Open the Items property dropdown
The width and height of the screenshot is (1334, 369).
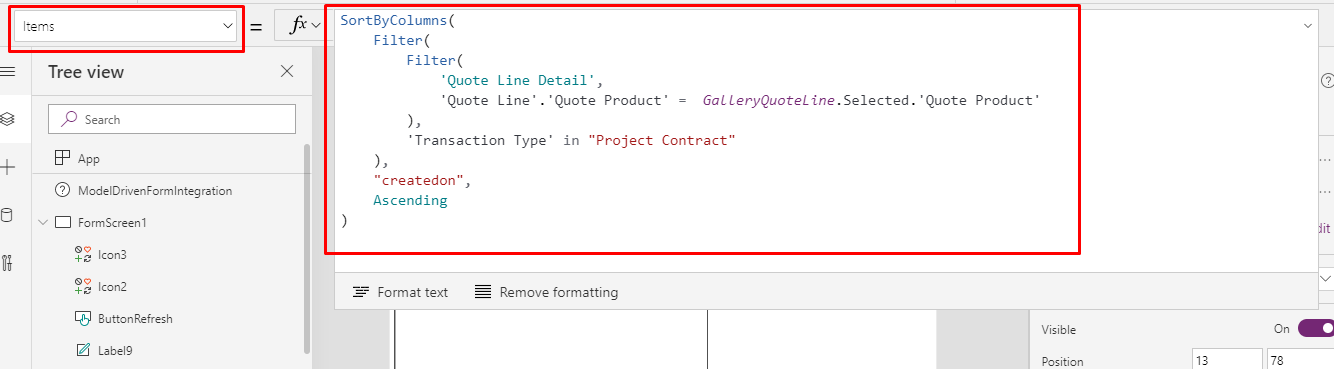(126, 27)
